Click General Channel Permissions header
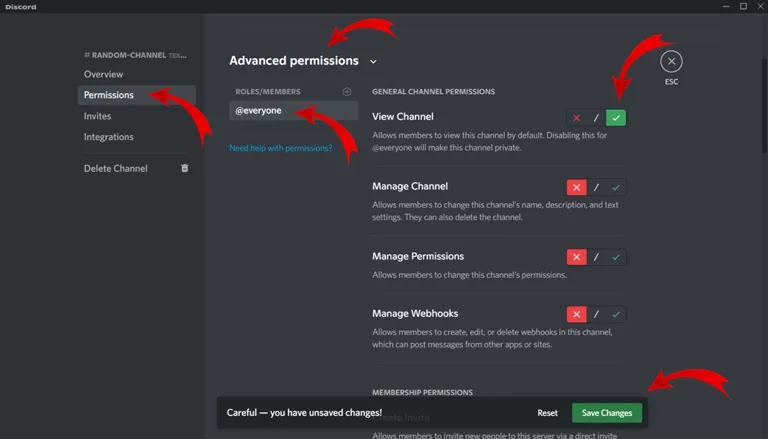This screenshot has height=439, width=768. click(433, 92)
